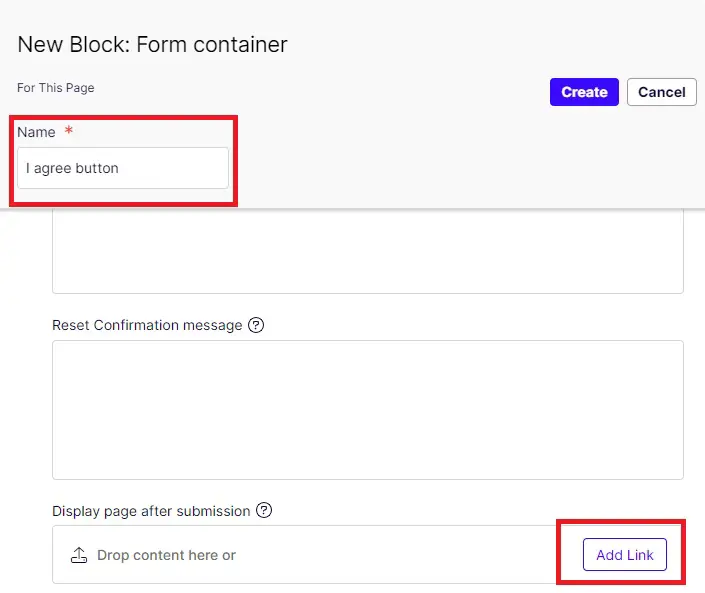Click the 'Reset Confirmation message' label
This screenshot has width=705, height=593.
147,325
